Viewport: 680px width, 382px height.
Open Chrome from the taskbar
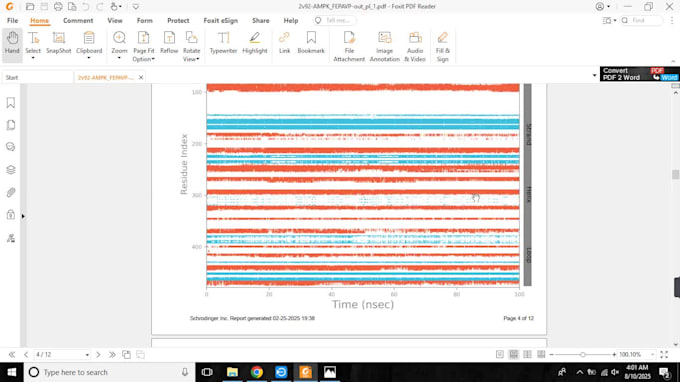(257, 372)
